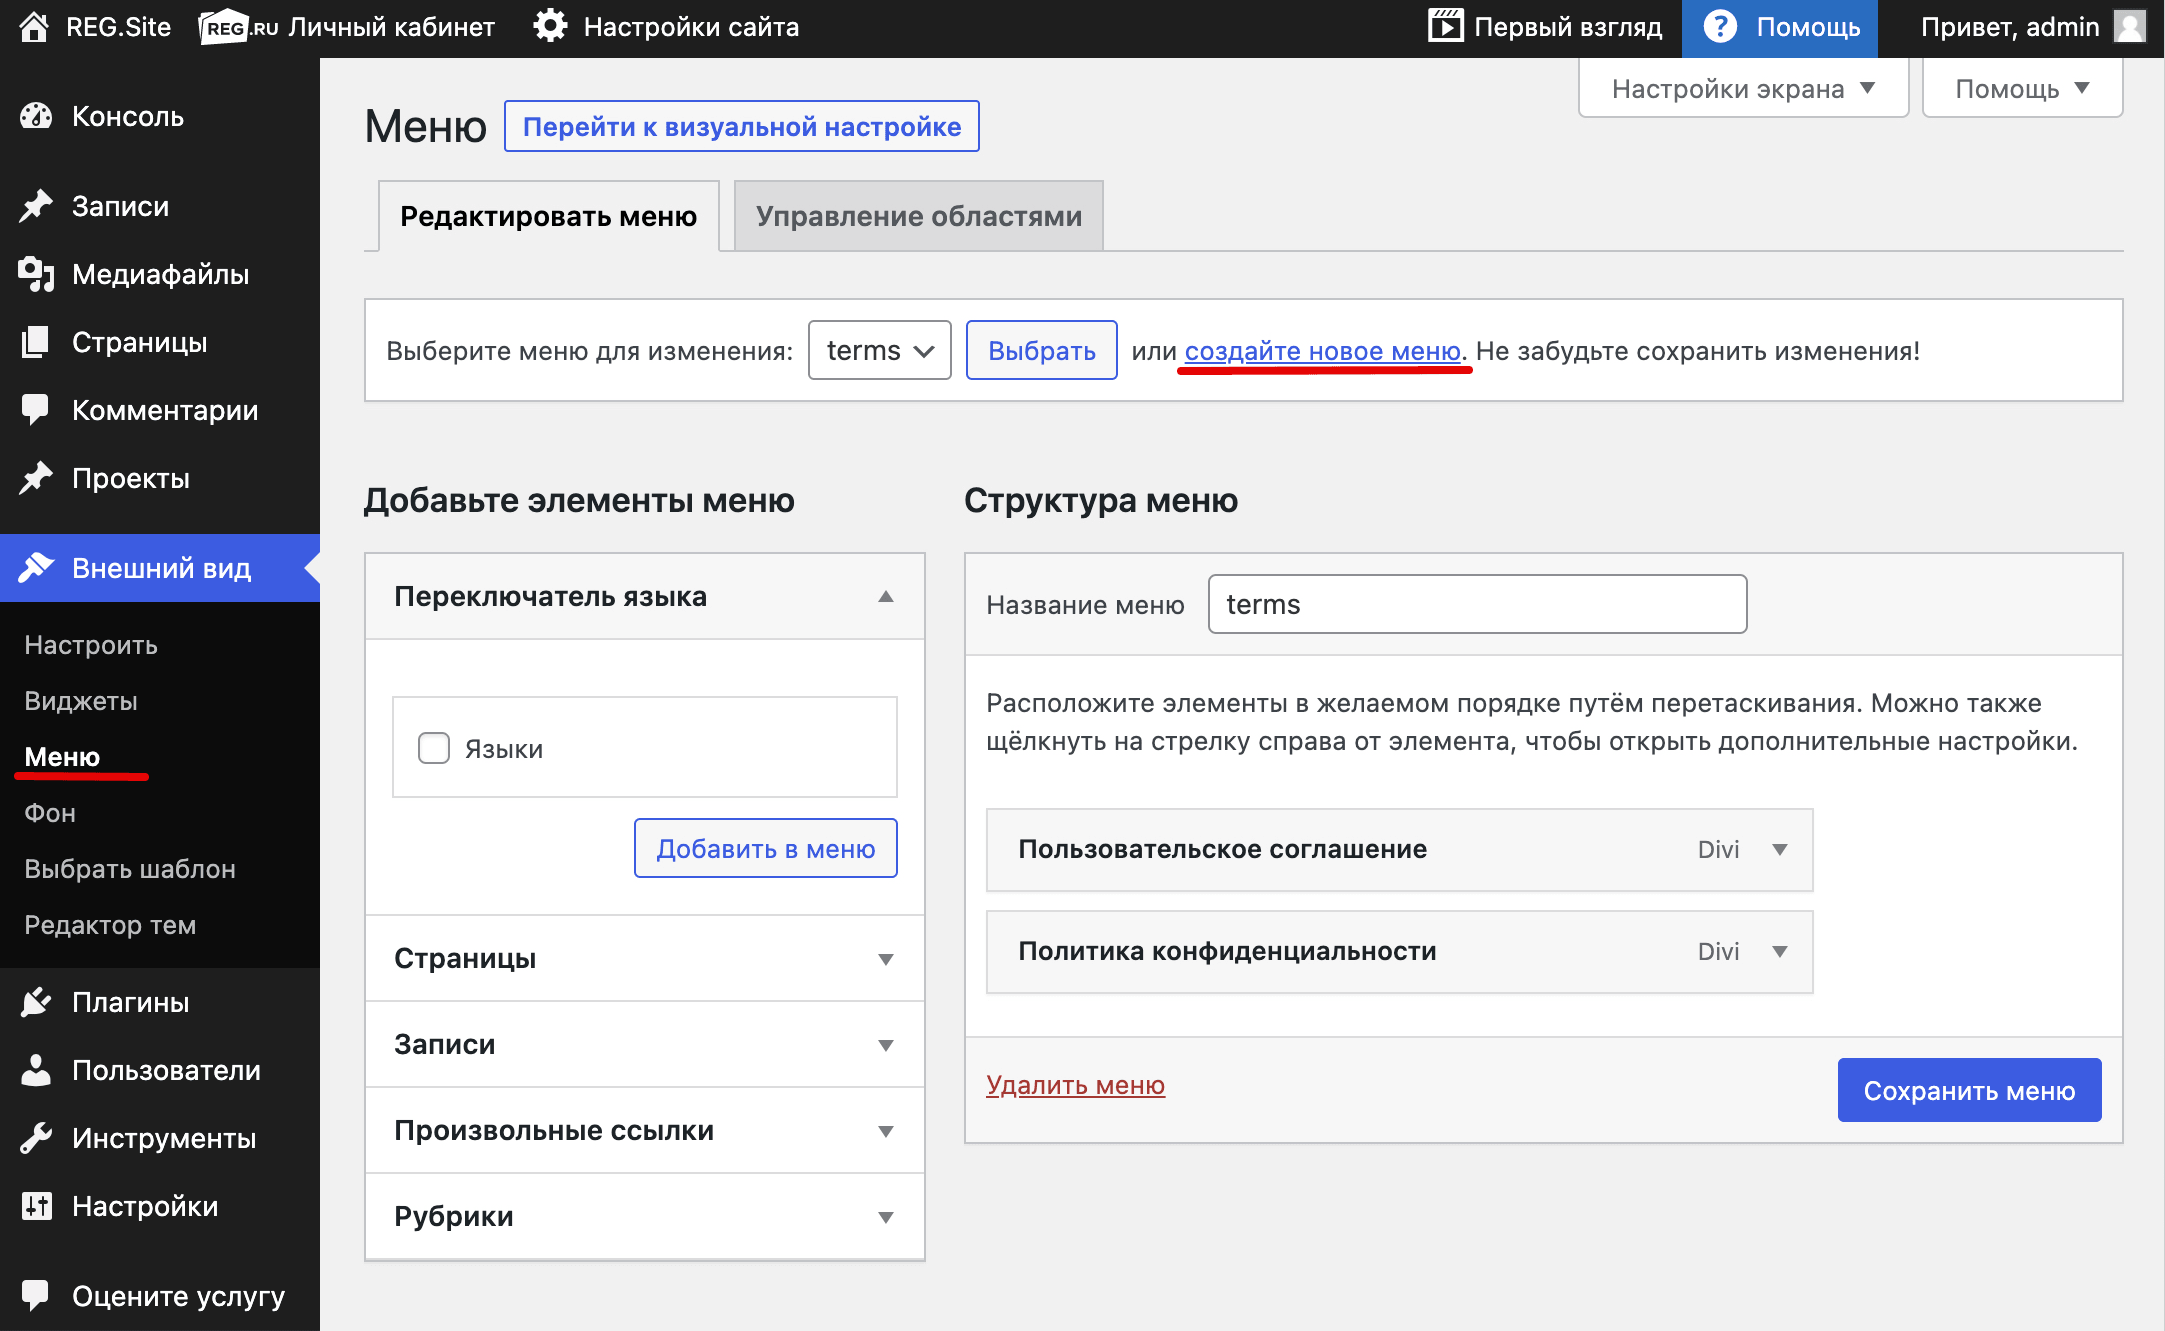Open the Меню submenu item
This screenshot has height=1331, width=2165.
click(x=62, y=757)
